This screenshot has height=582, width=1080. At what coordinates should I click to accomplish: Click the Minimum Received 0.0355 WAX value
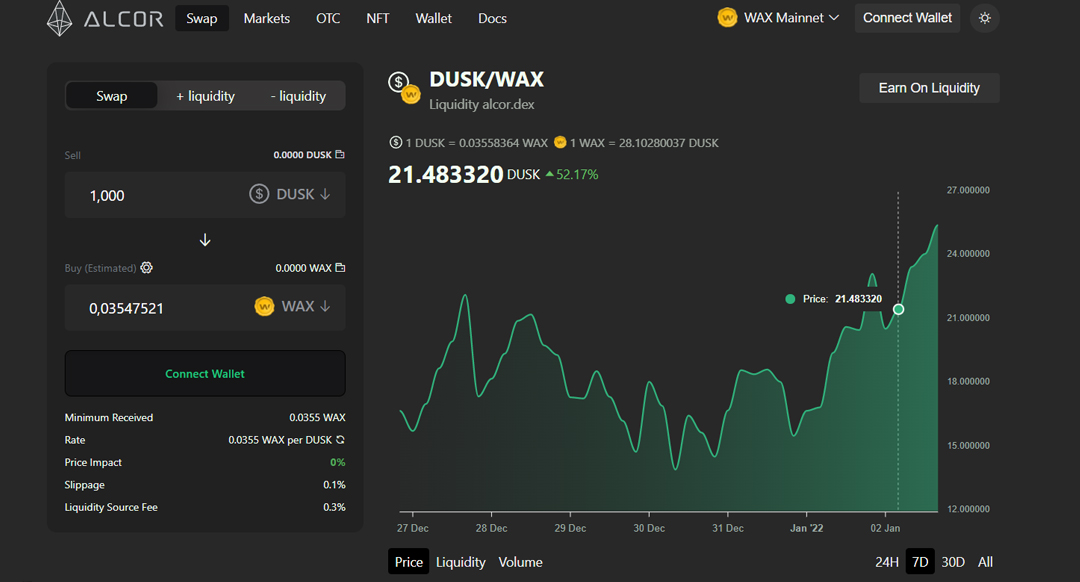[318, 417]
